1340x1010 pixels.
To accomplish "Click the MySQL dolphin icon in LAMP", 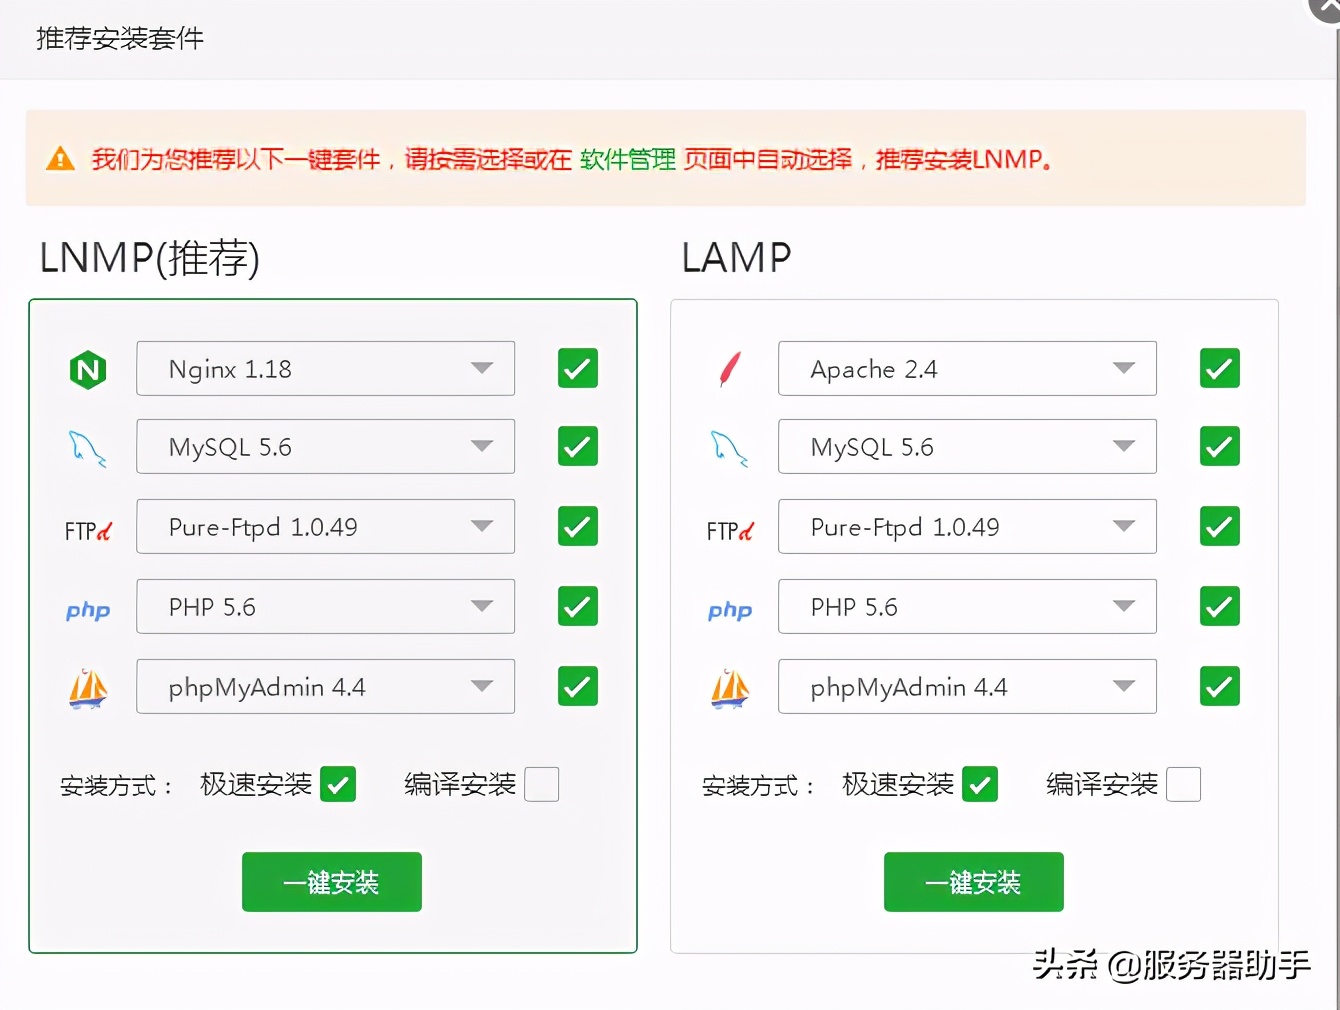I will point(730,448).
